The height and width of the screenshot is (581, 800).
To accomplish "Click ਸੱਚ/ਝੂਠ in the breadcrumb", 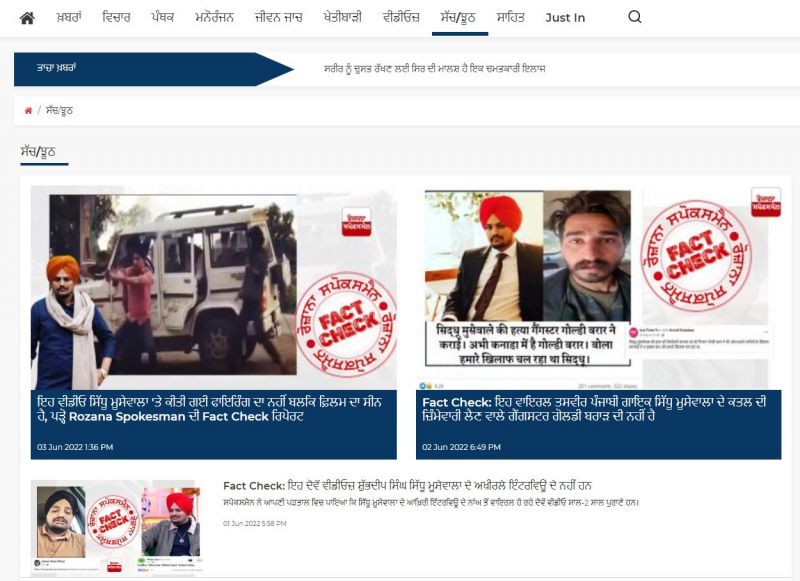I will [x=59, y=110].
